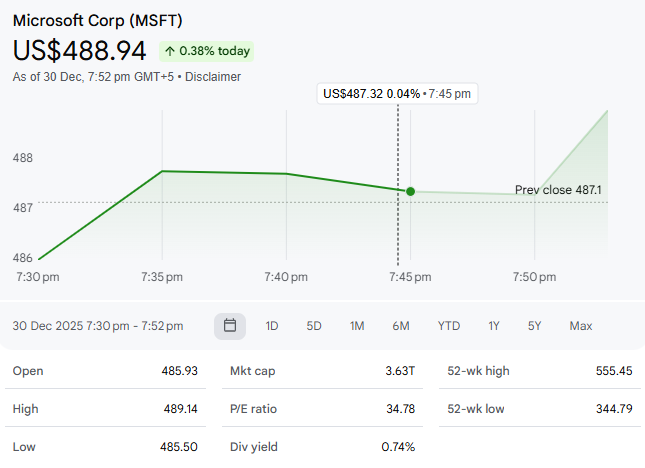Choose the YTD range tab
This screenshot has width=645, height=468.
click(x=449, y=326)
